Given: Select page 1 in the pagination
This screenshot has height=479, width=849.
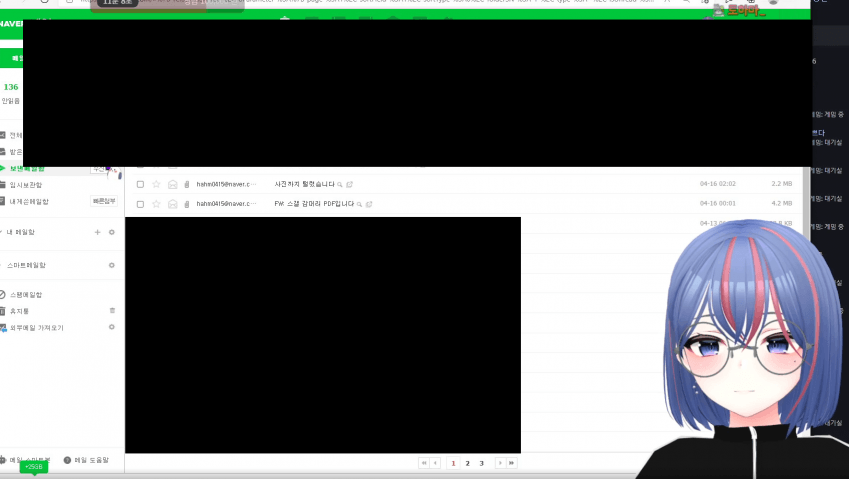Looking at the screenshot, I should (453, 463).
